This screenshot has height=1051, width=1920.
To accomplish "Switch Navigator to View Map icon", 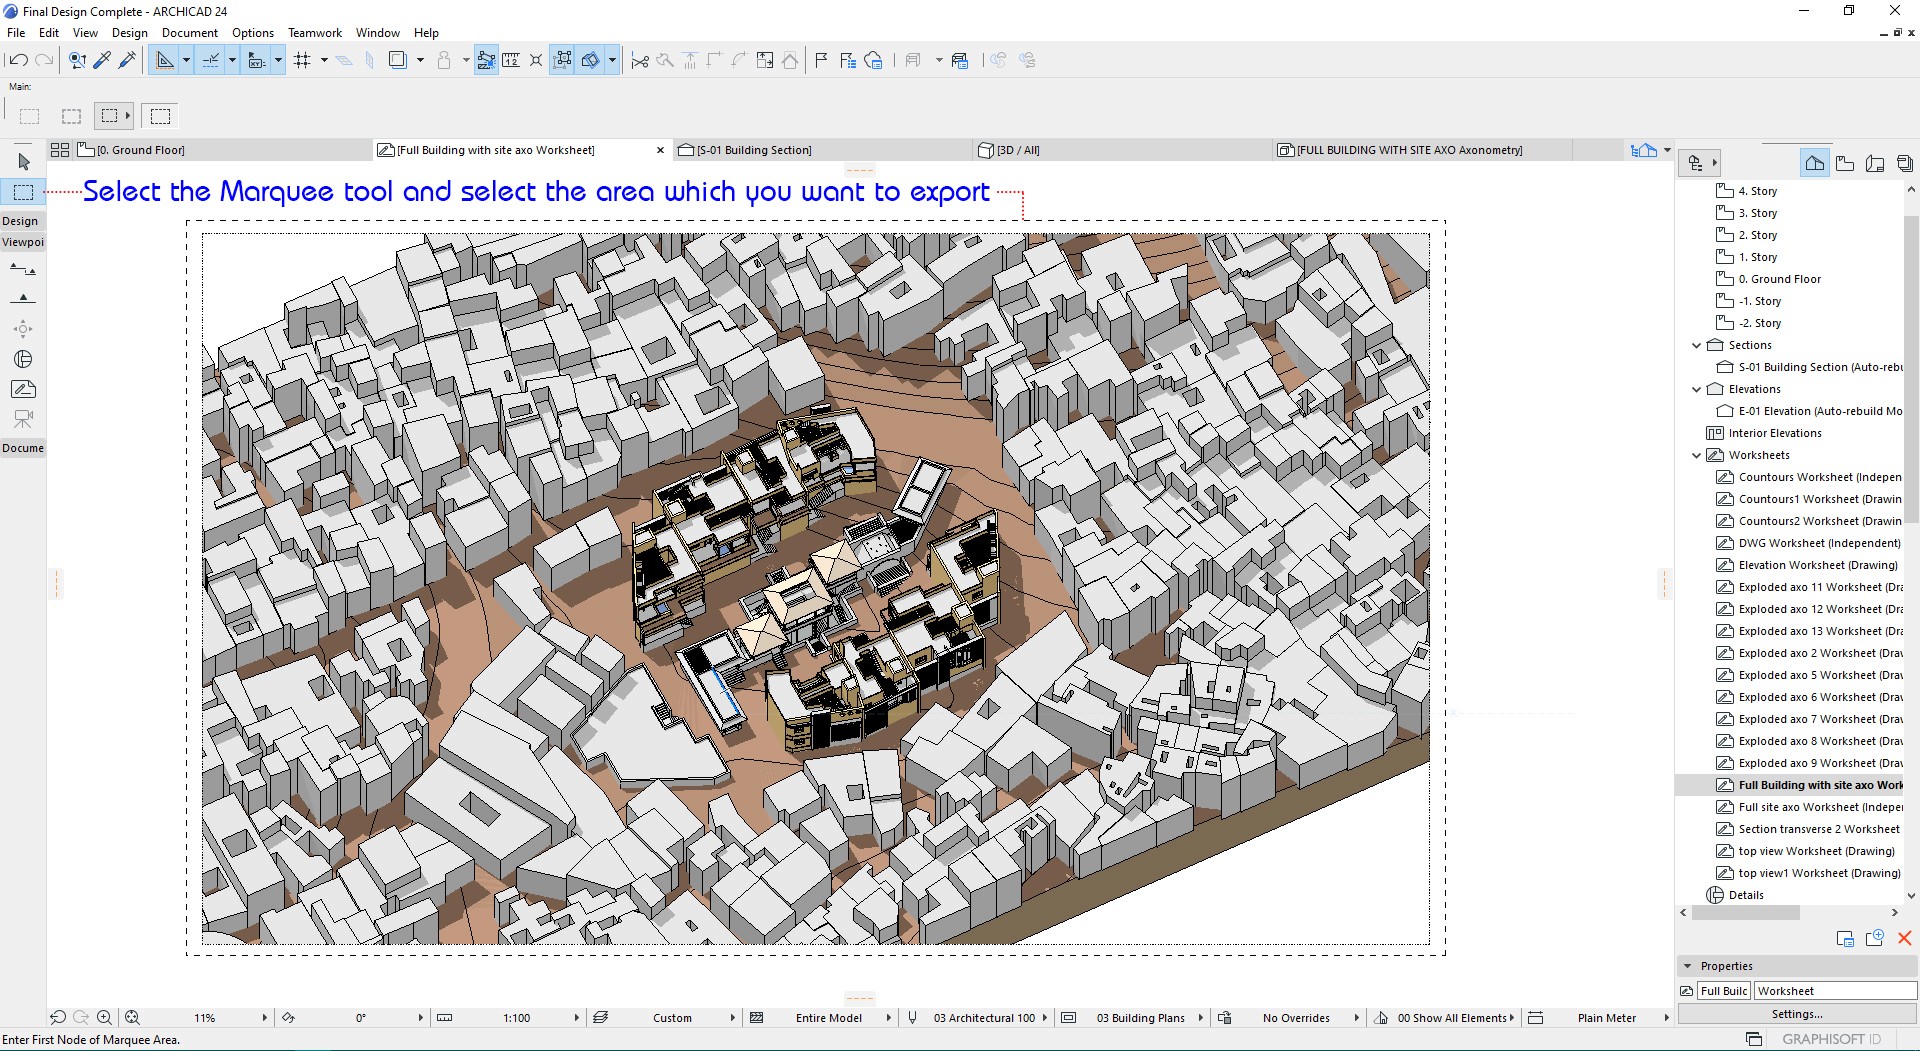I will point(1845,163).
